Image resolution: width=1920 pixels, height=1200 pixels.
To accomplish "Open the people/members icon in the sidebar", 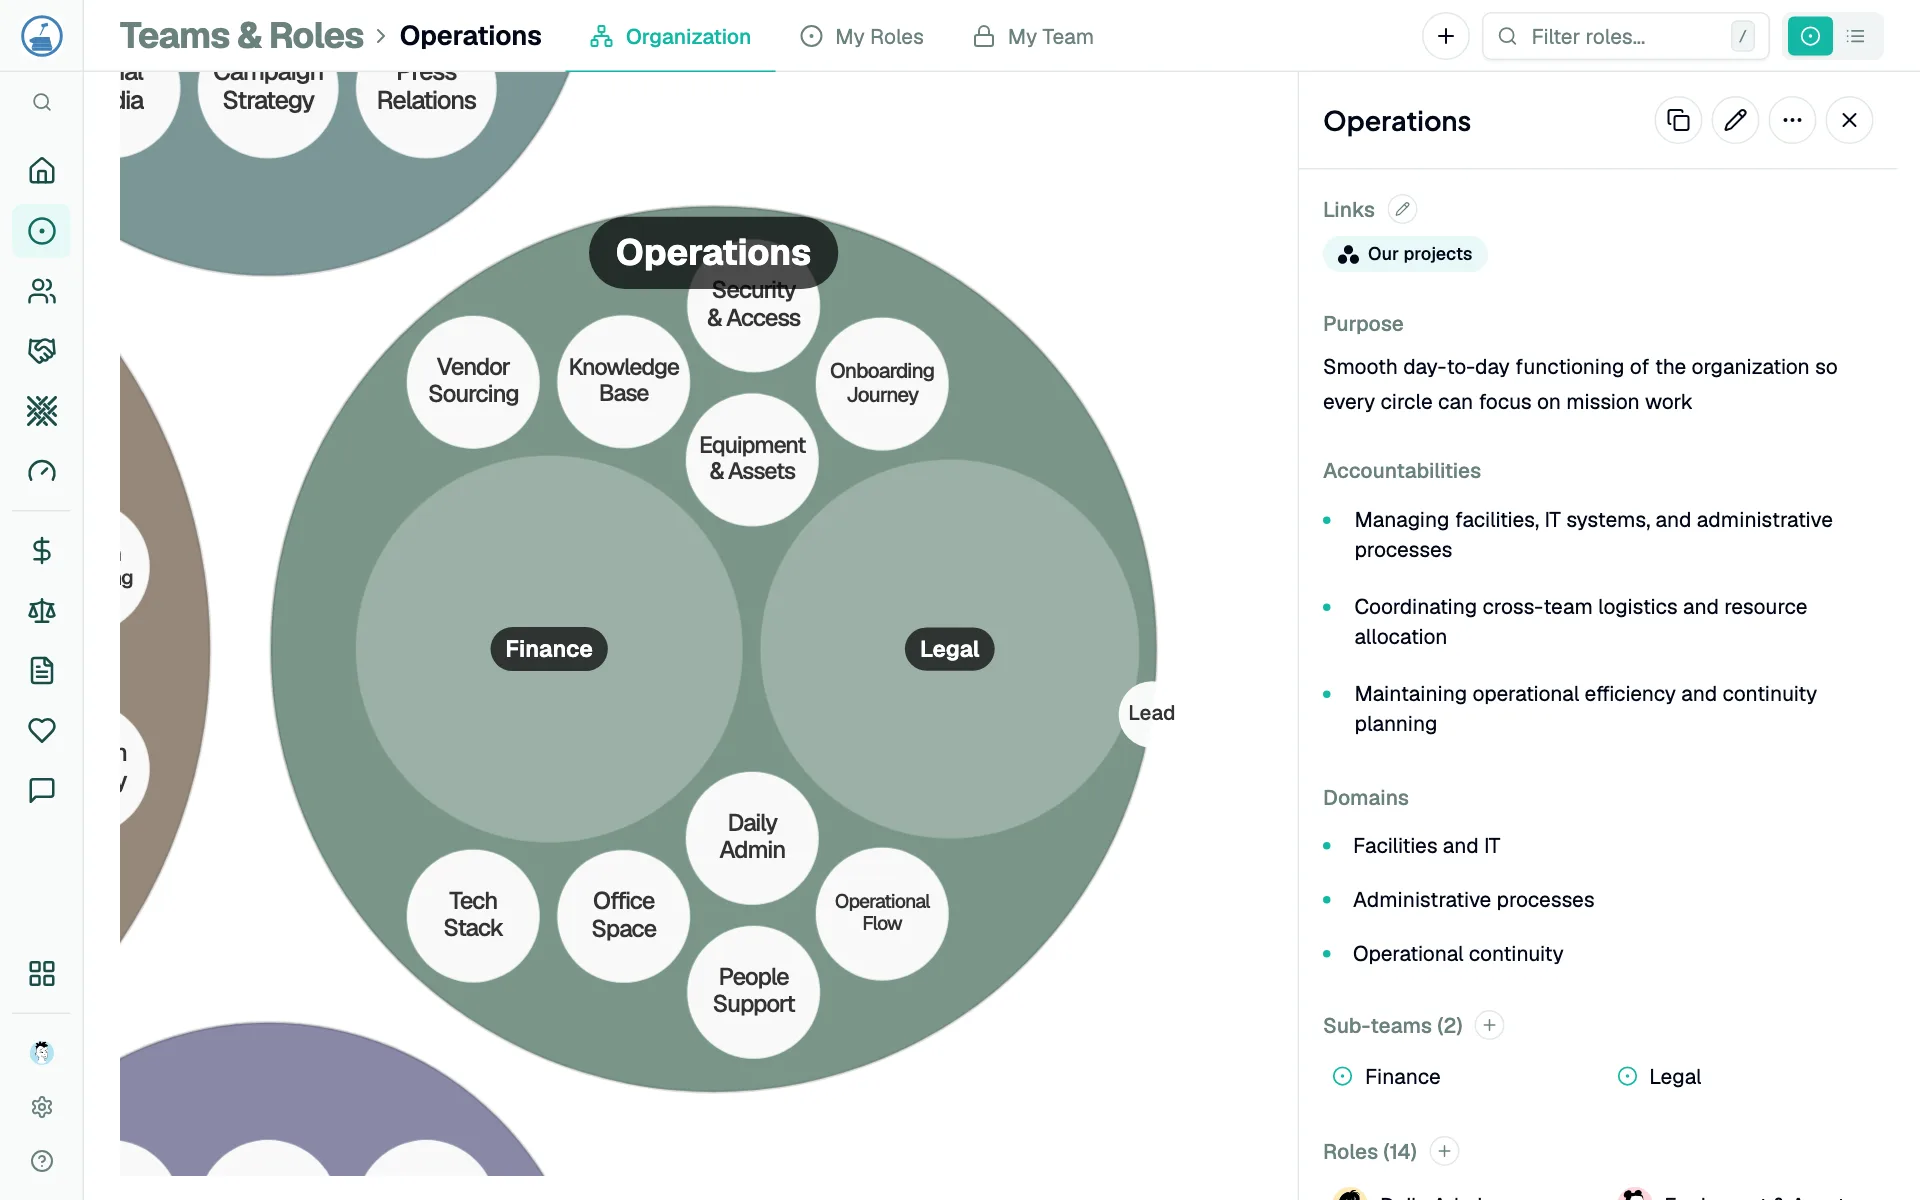I will [x=42, y=291].
